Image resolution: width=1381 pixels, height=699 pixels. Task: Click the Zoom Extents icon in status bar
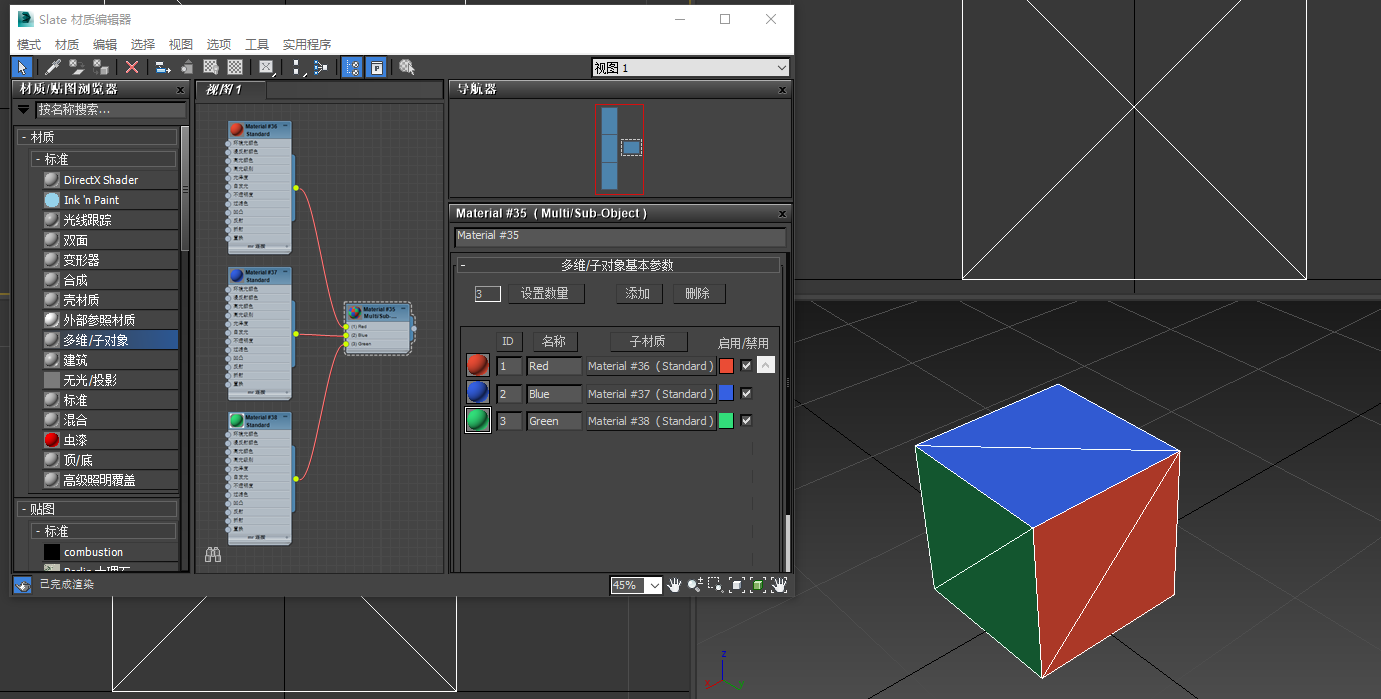coord(736,584)
